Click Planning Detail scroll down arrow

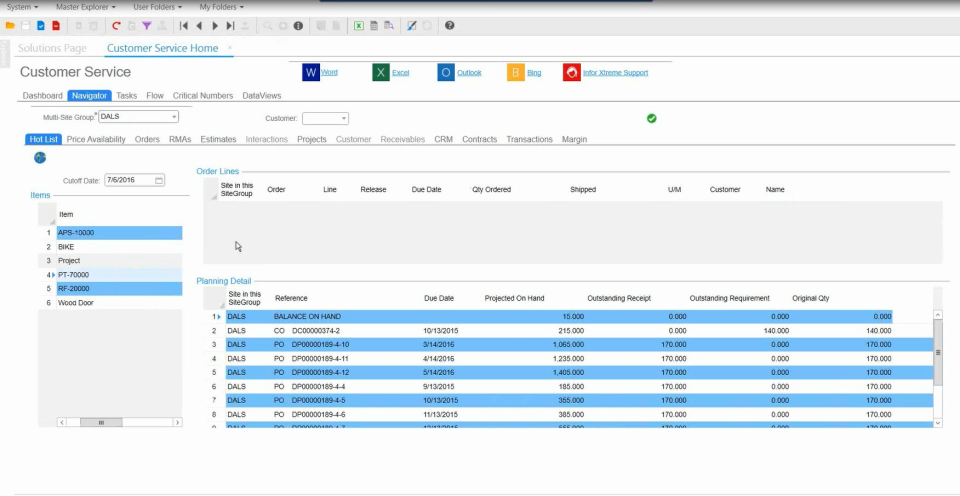click(937, 423)
